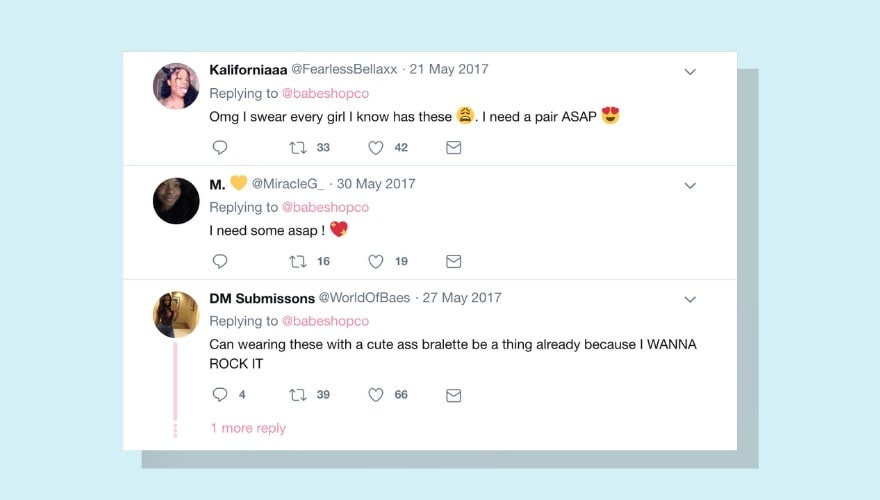Screen dimensions: 880x500
Task: Send Kaliforniaaa's tweet via direct message
Action: [453, 148]
